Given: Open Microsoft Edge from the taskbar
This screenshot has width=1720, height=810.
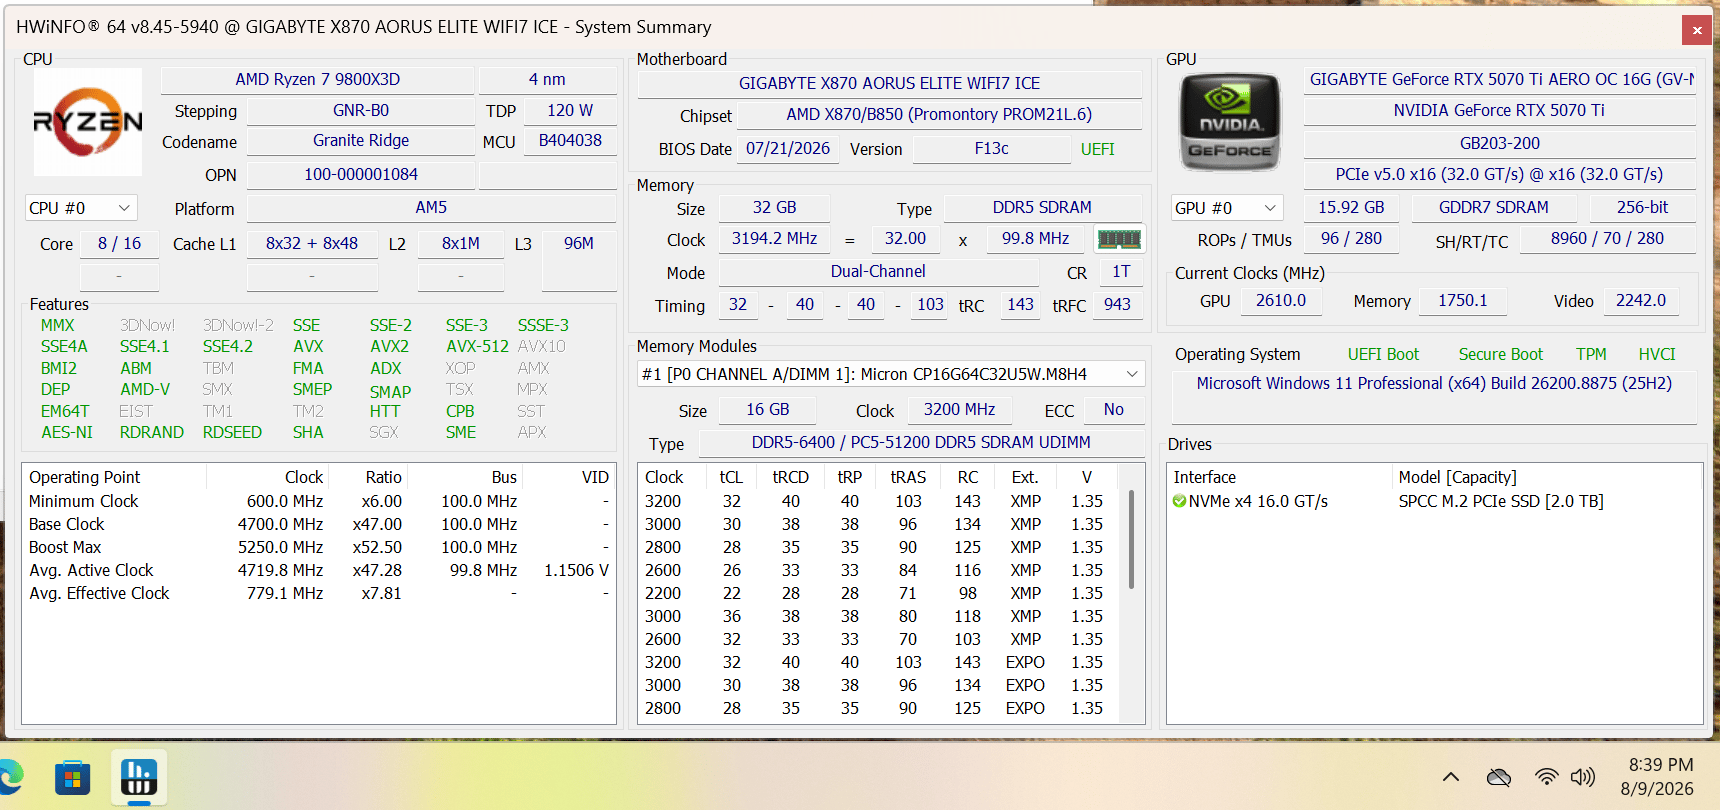Looking at the screenshot, I should click(10, 777).
